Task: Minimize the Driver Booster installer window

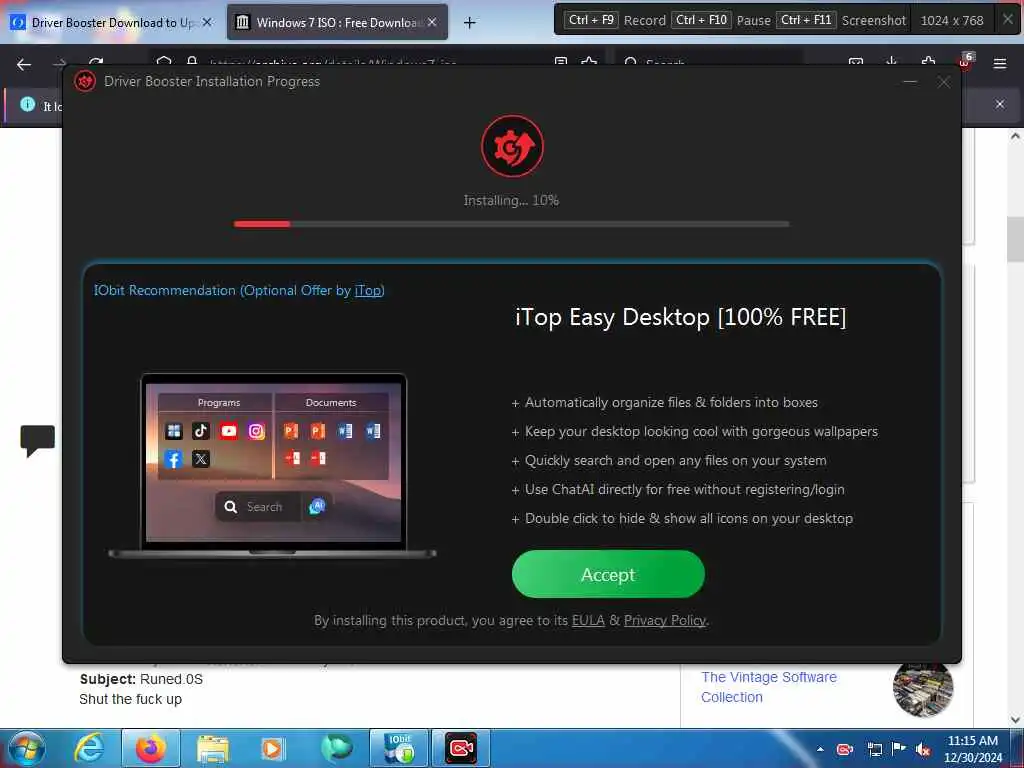Action: pos(910,82)
